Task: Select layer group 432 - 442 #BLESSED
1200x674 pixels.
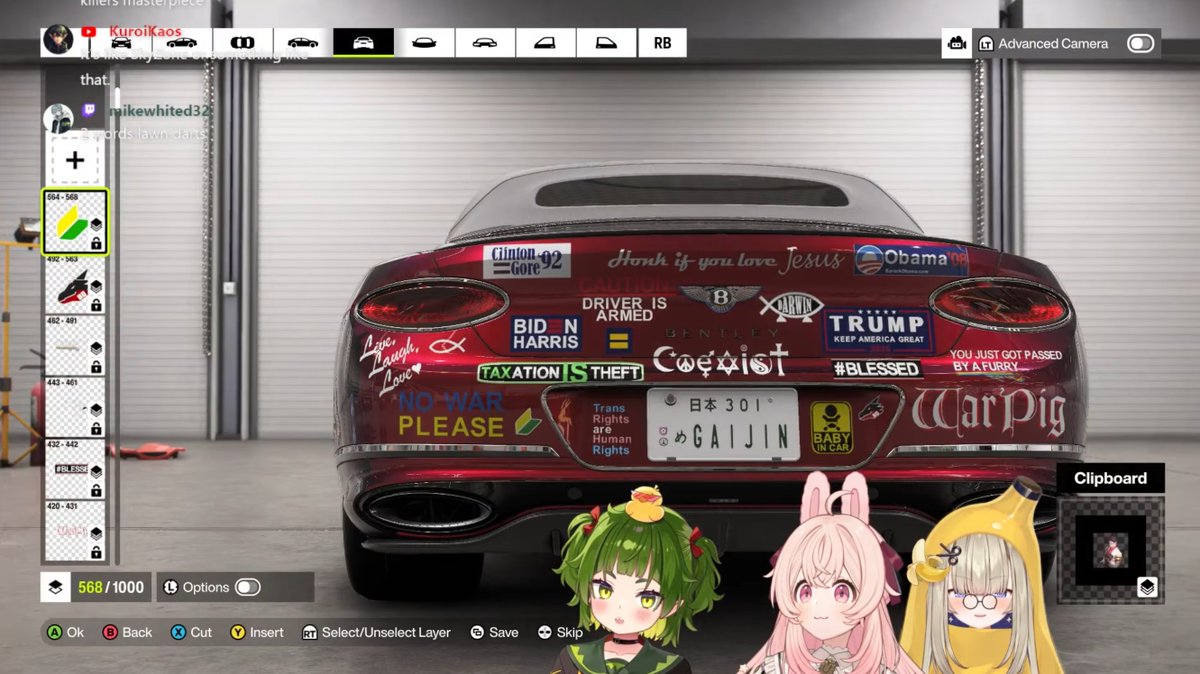Action: click(x=75, y=469)
